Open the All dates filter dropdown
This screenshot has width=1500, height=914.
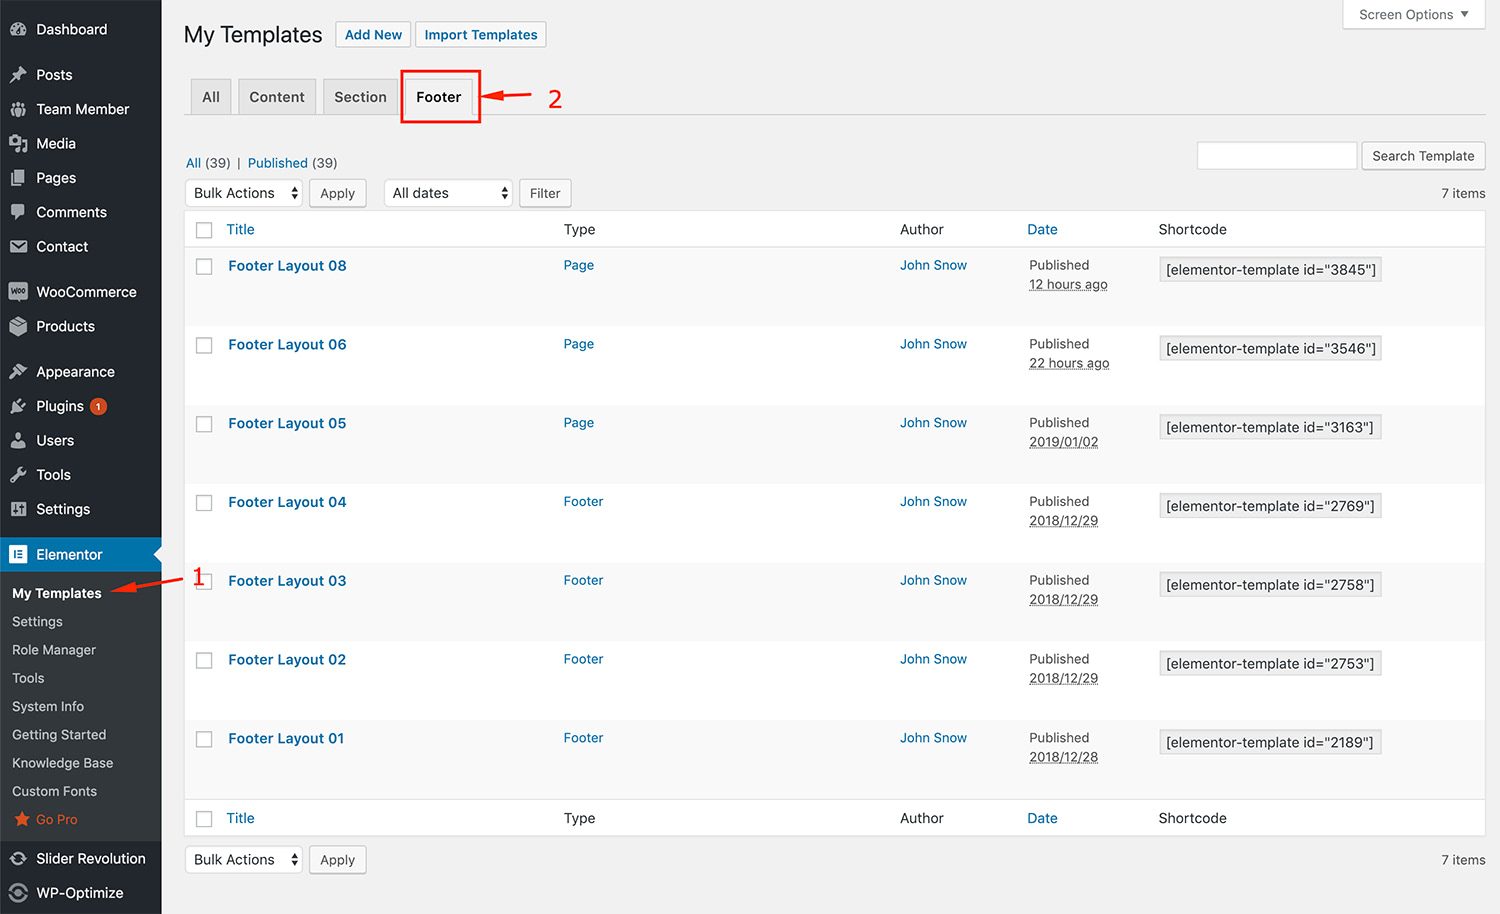[448, 193]
